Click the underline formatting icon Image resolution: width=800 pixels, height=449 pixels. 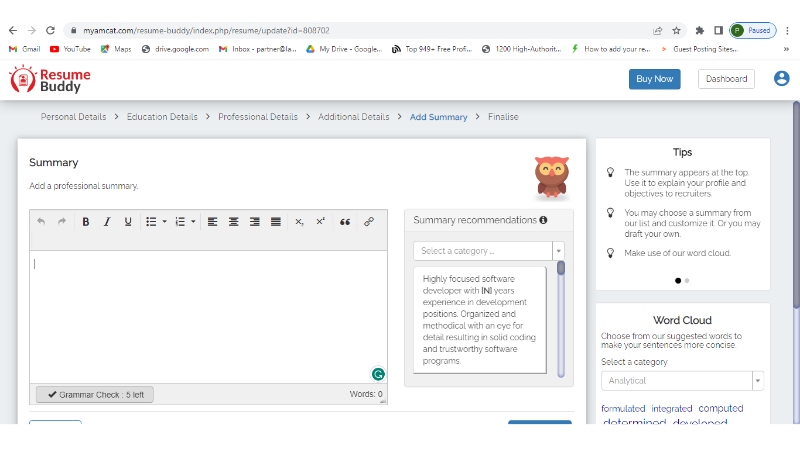point(128,222)
